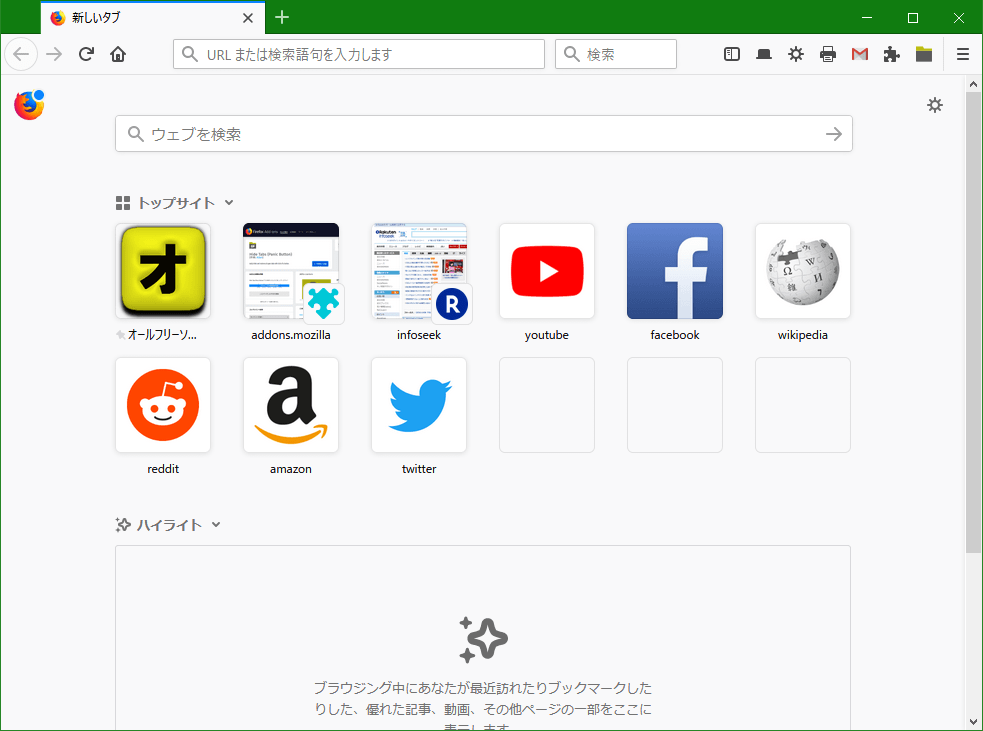Click the トップサイト section heading
This screenshot has width=983, height=731.
[x=176, y=202]
